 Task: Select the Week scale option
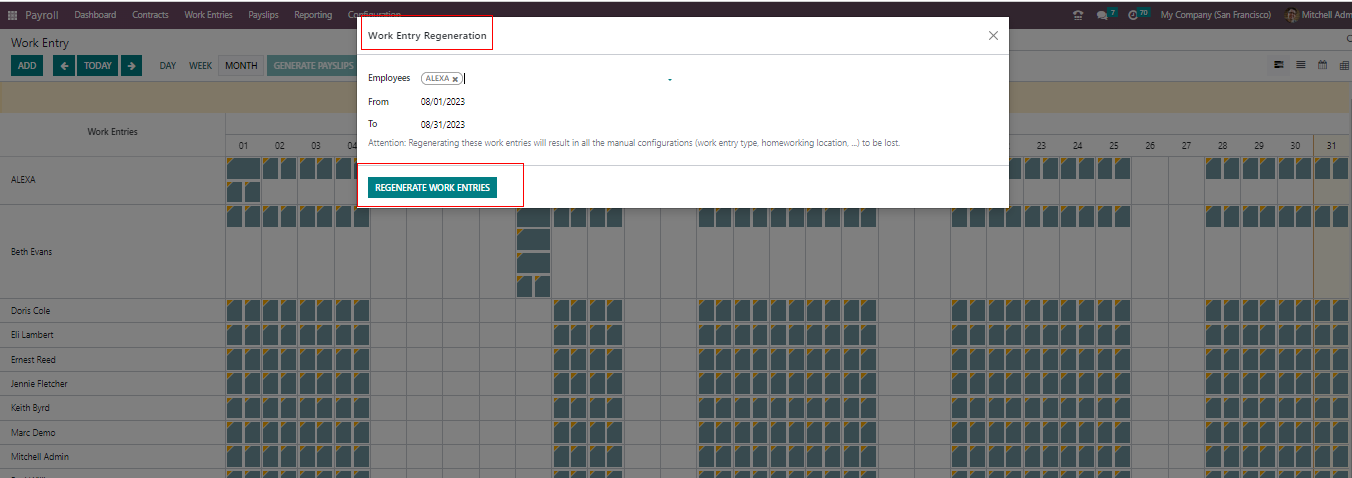point(200,66)
